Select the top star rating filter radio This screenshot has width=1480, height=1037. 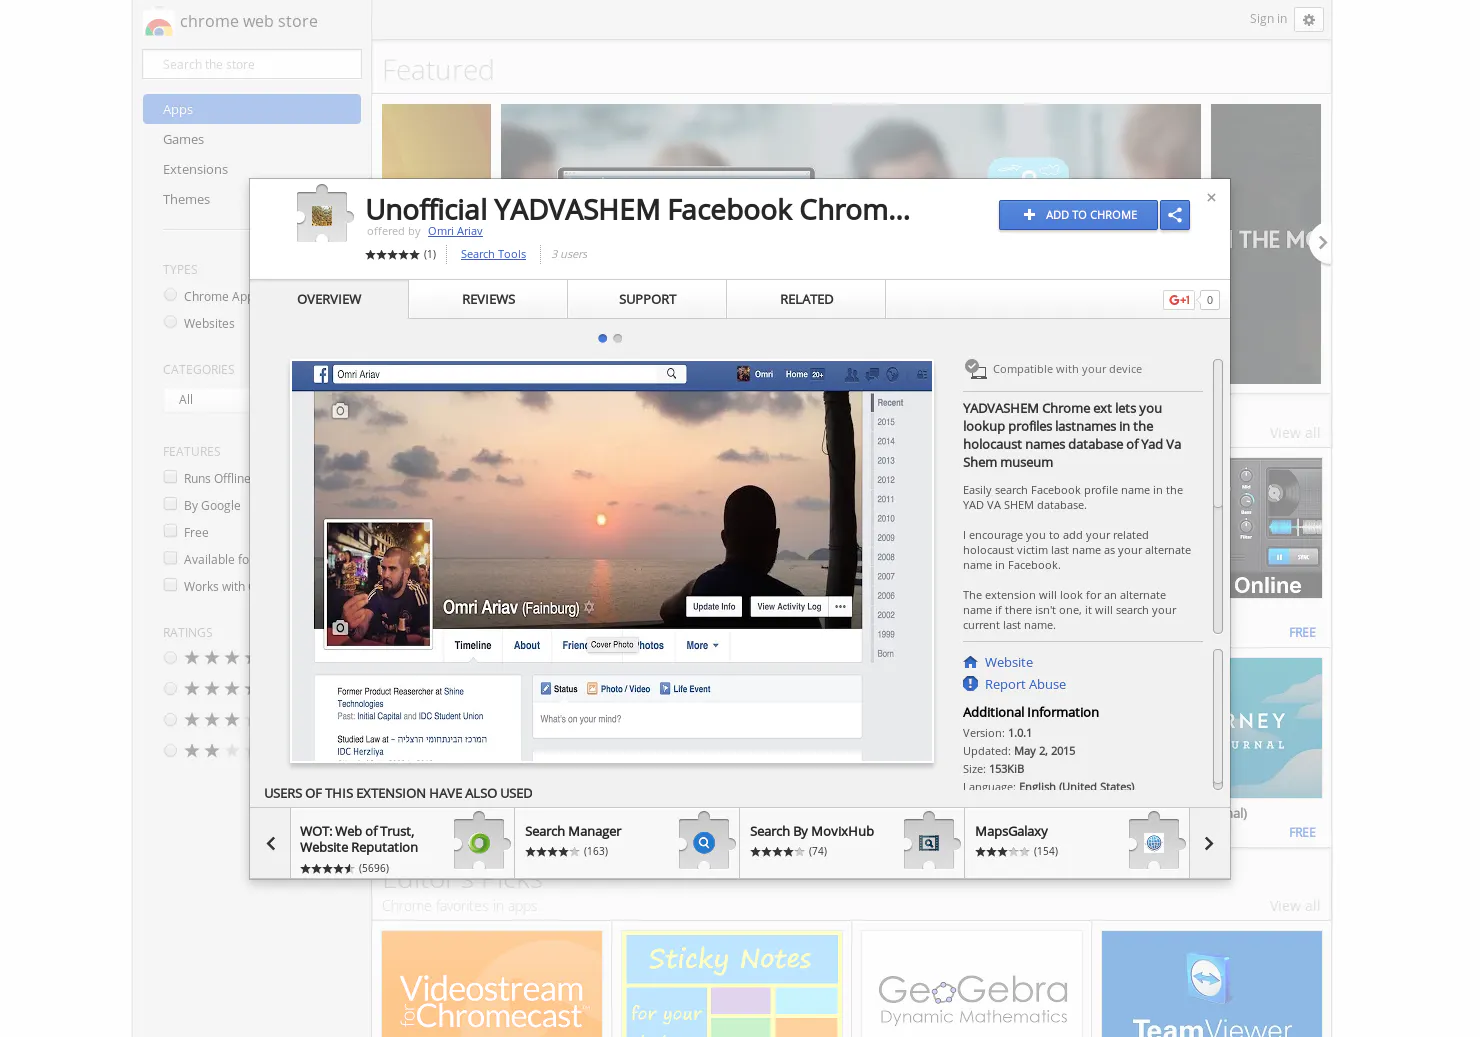coord(170,657)
